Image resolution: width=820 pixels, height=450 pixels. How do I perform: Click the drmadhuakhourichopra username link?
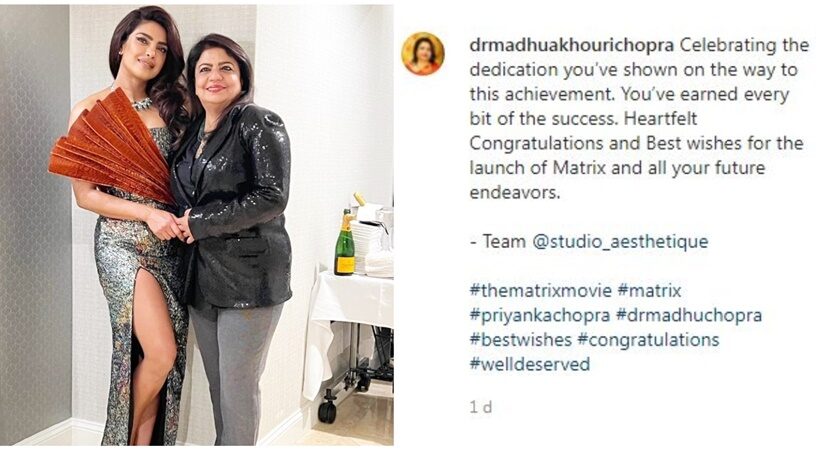point(572,46)
